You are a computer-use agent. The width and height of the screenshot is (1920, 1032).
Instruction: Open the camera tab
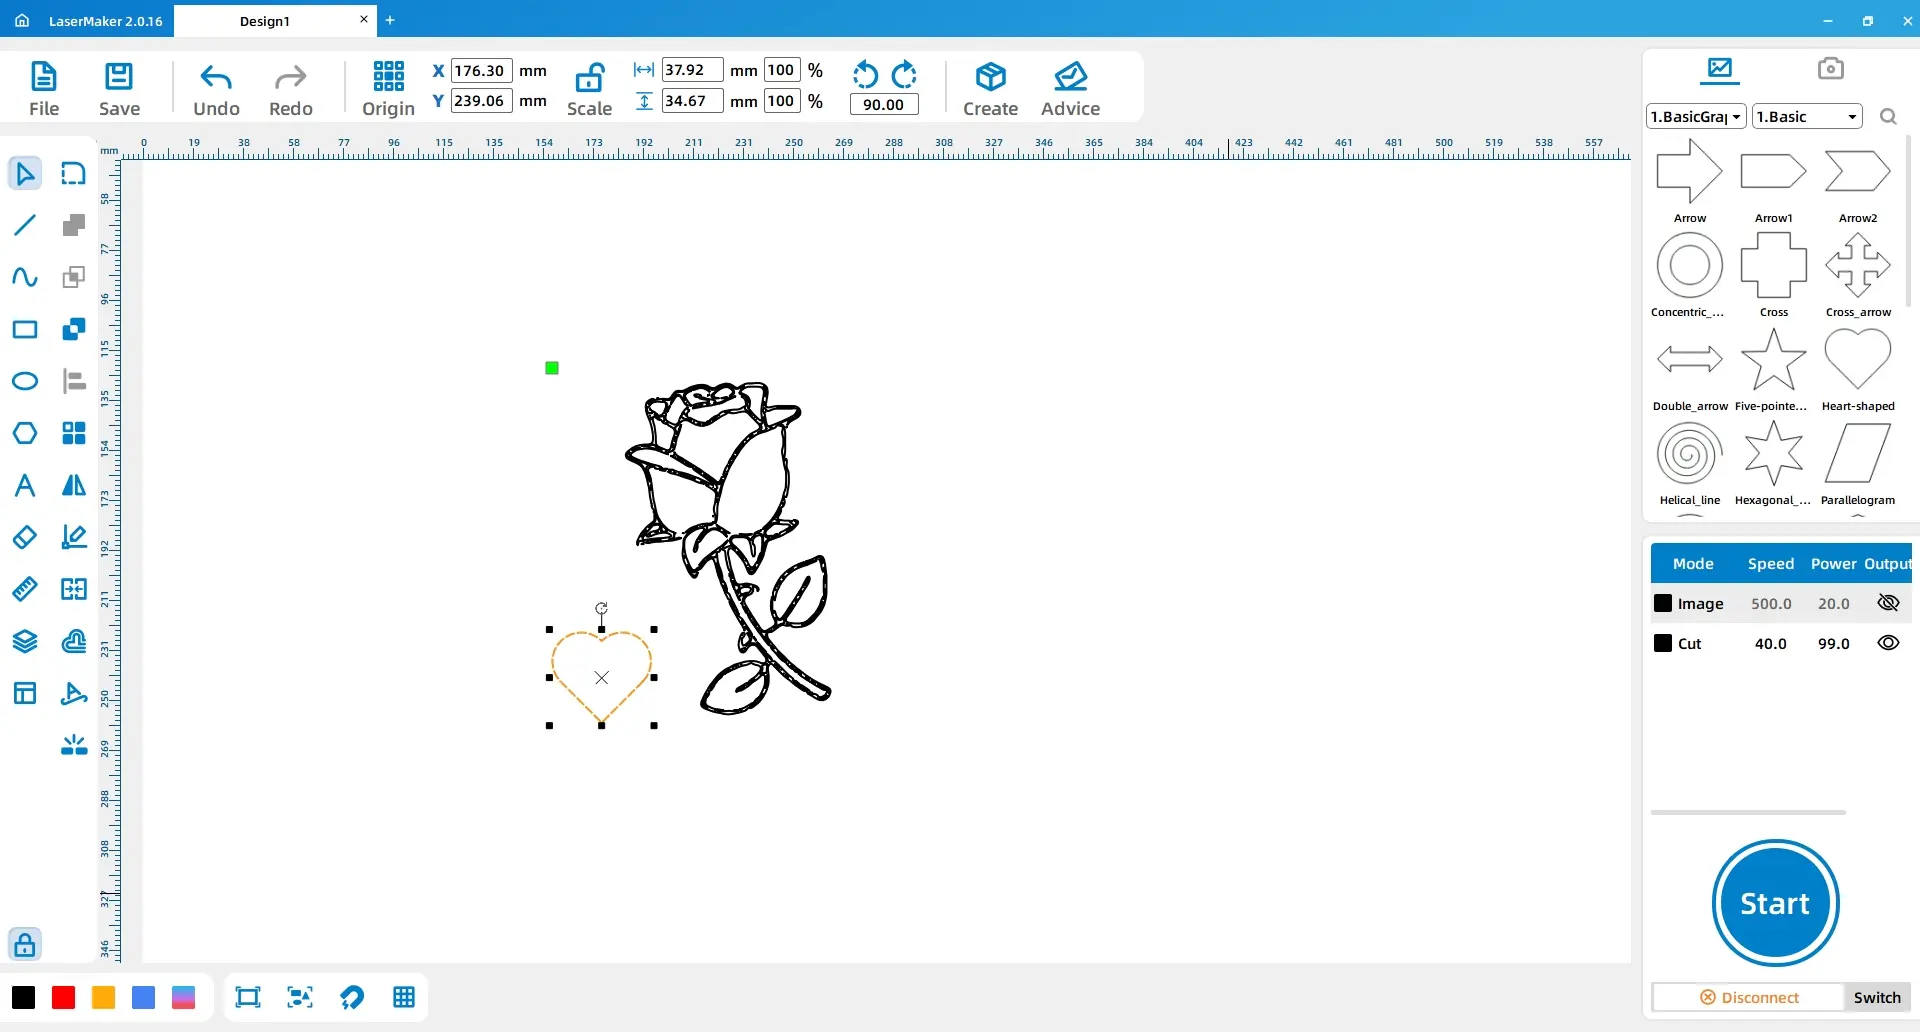click(x=1830, y=68)
